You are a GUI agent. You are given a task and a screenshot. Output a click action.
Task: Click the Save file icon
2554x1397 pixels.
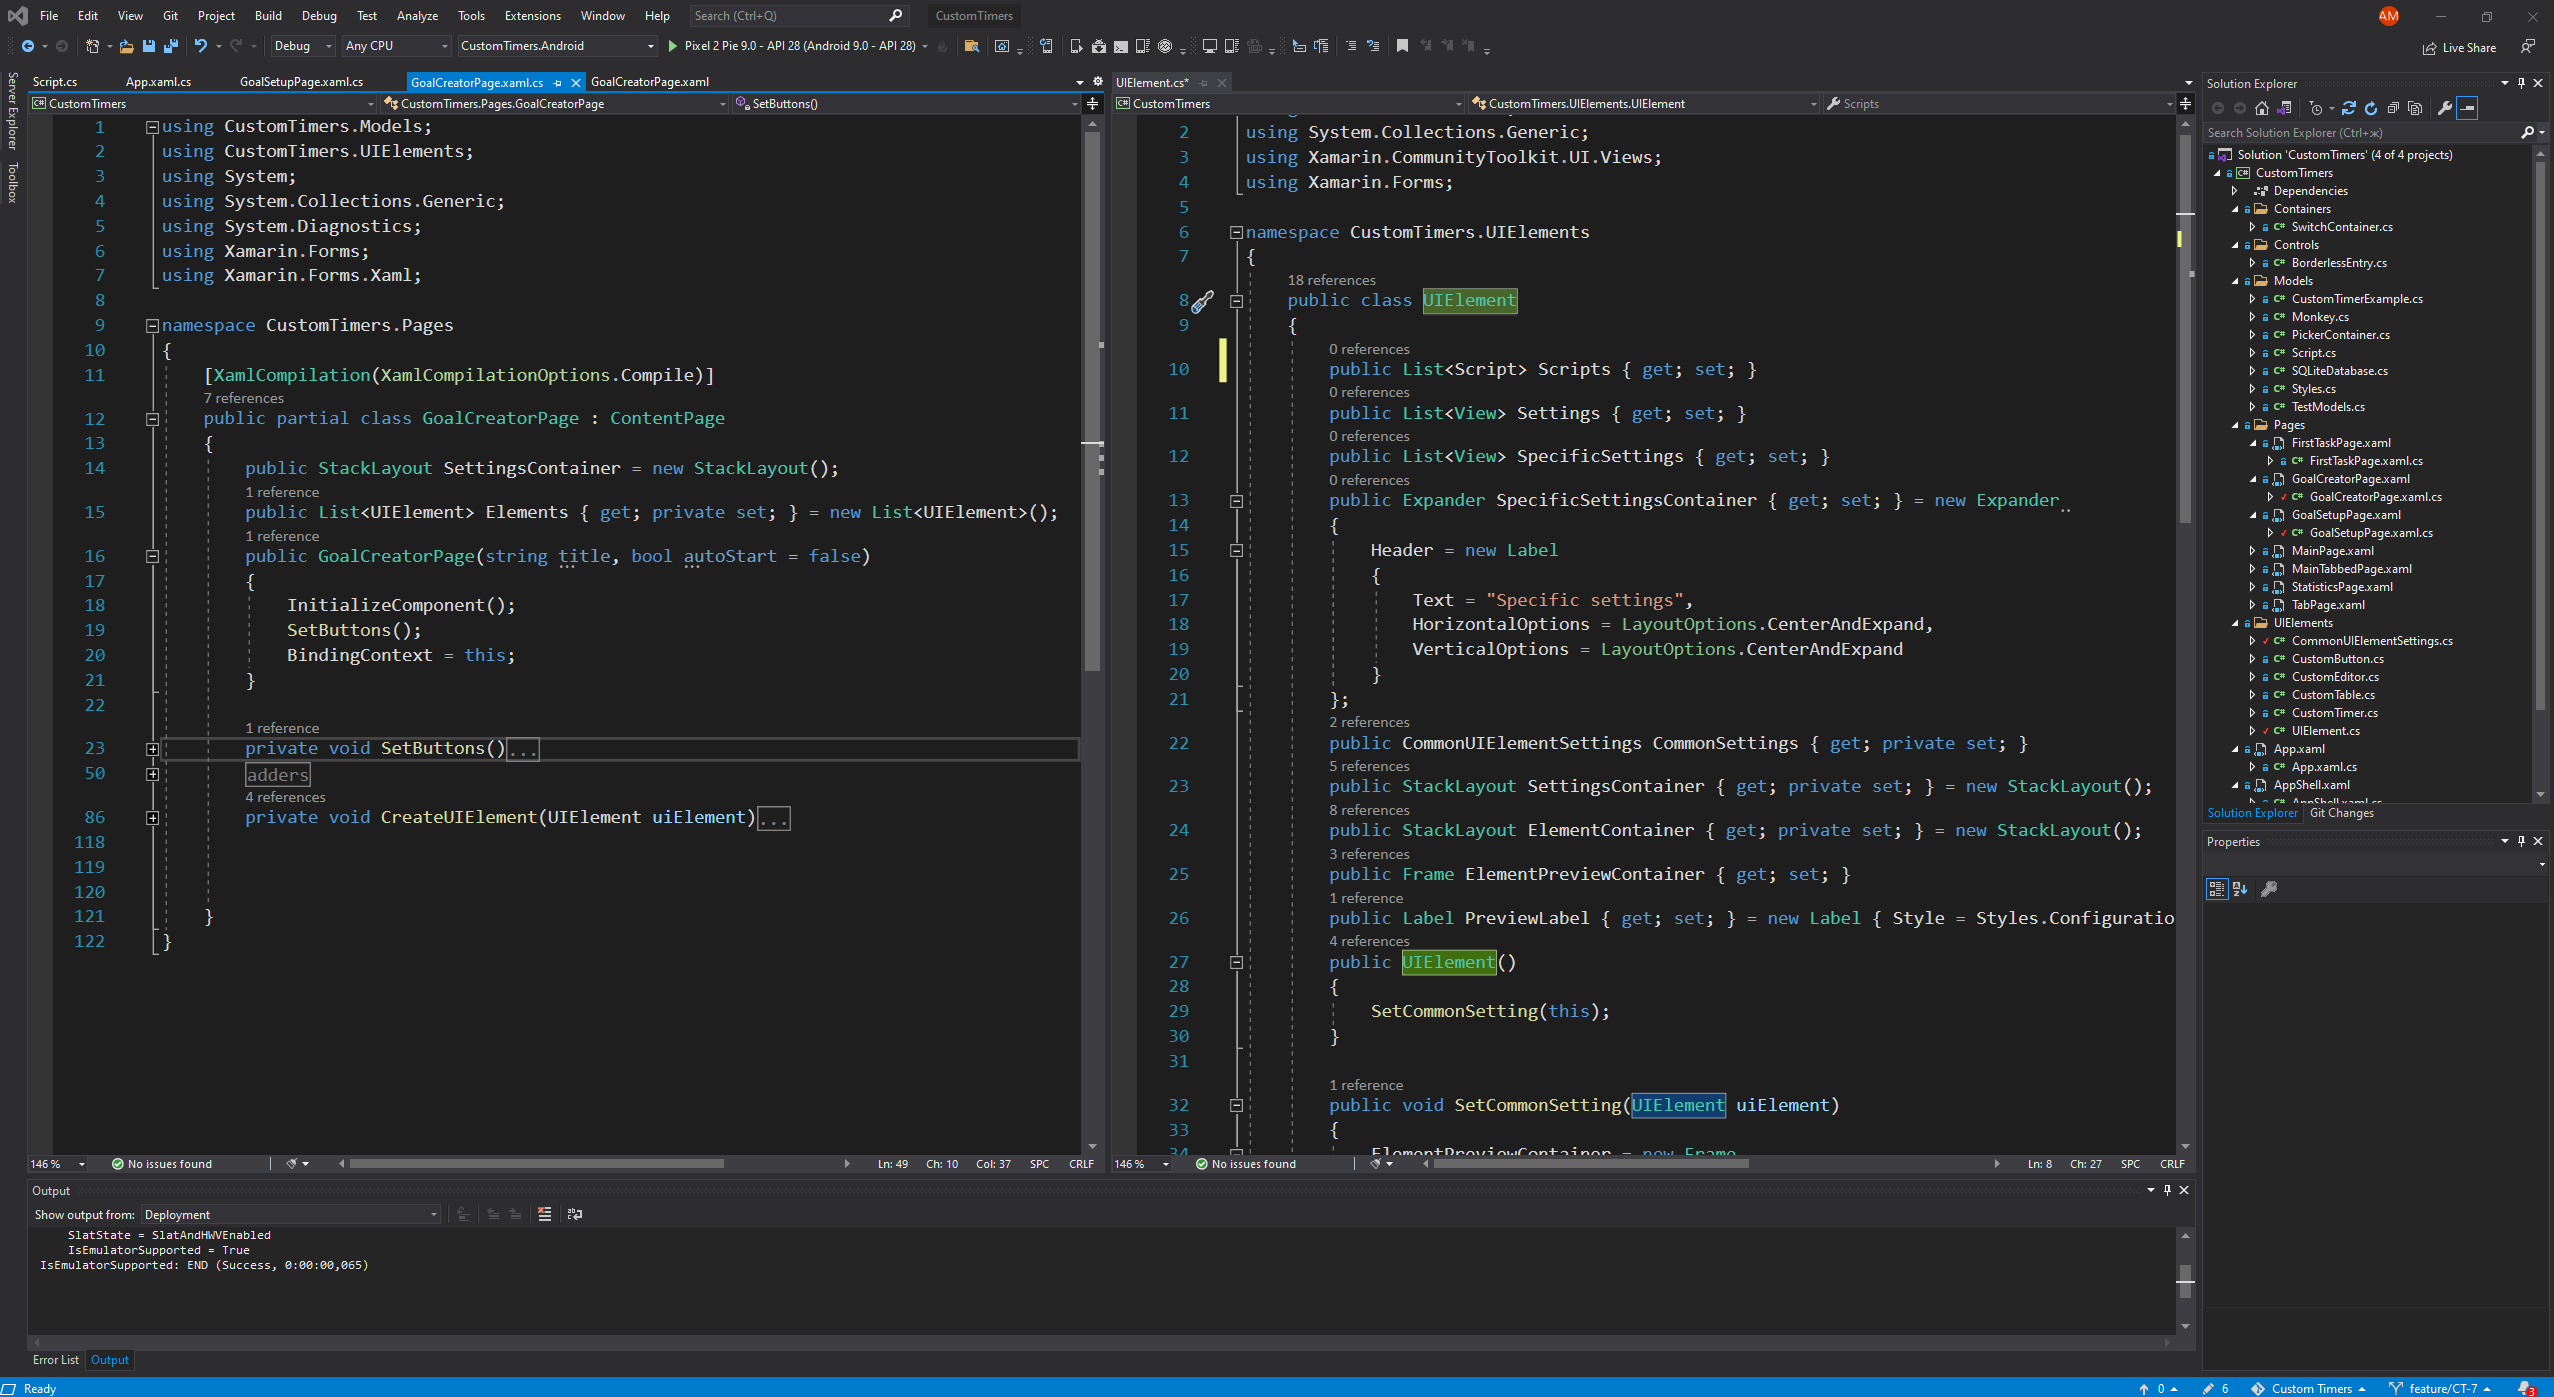(x=148, y=46)
